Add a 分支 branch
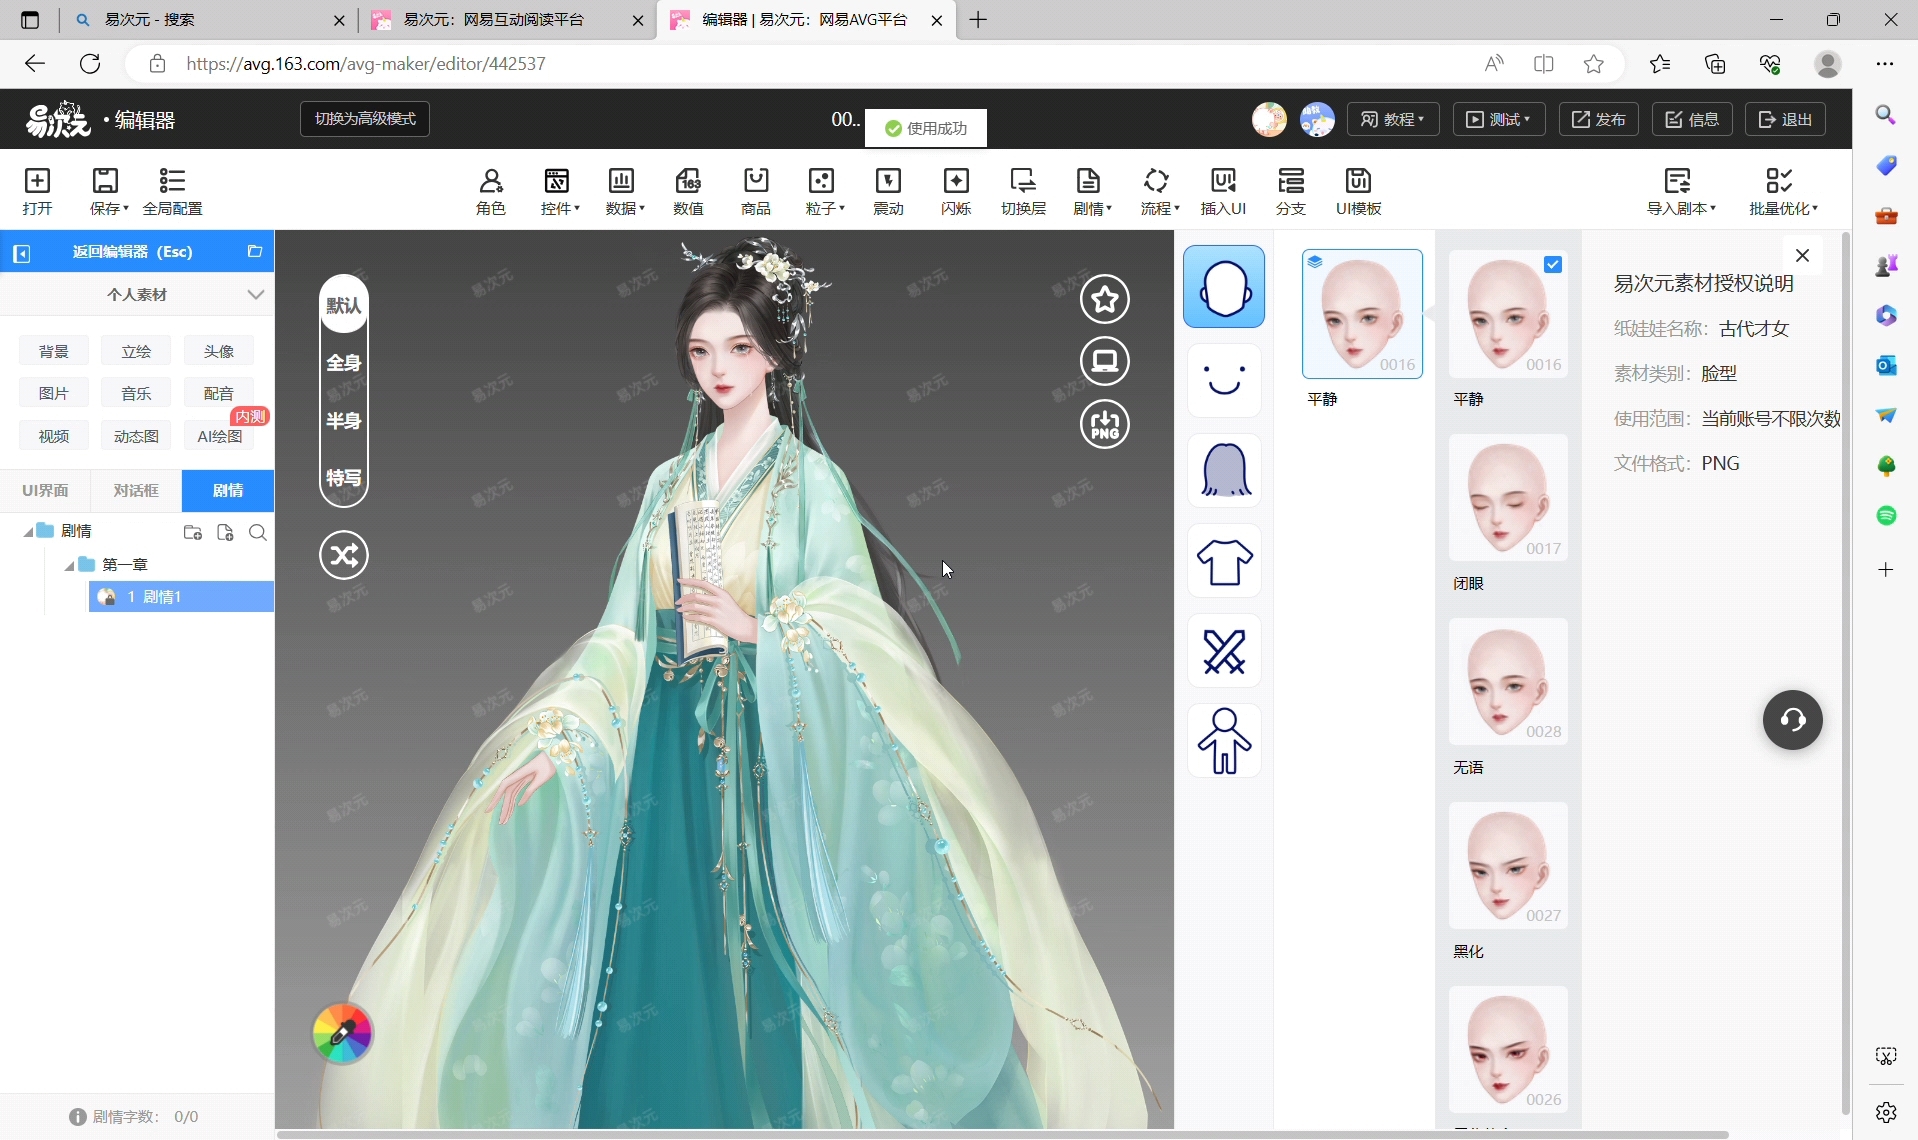The height and width of the screenshot is (1140, 1918). click(1291, 191)
